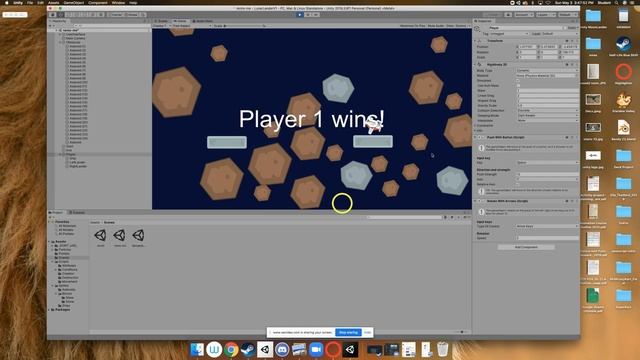Click the Add Component button

pyautogui.click(x=526, y=247)
